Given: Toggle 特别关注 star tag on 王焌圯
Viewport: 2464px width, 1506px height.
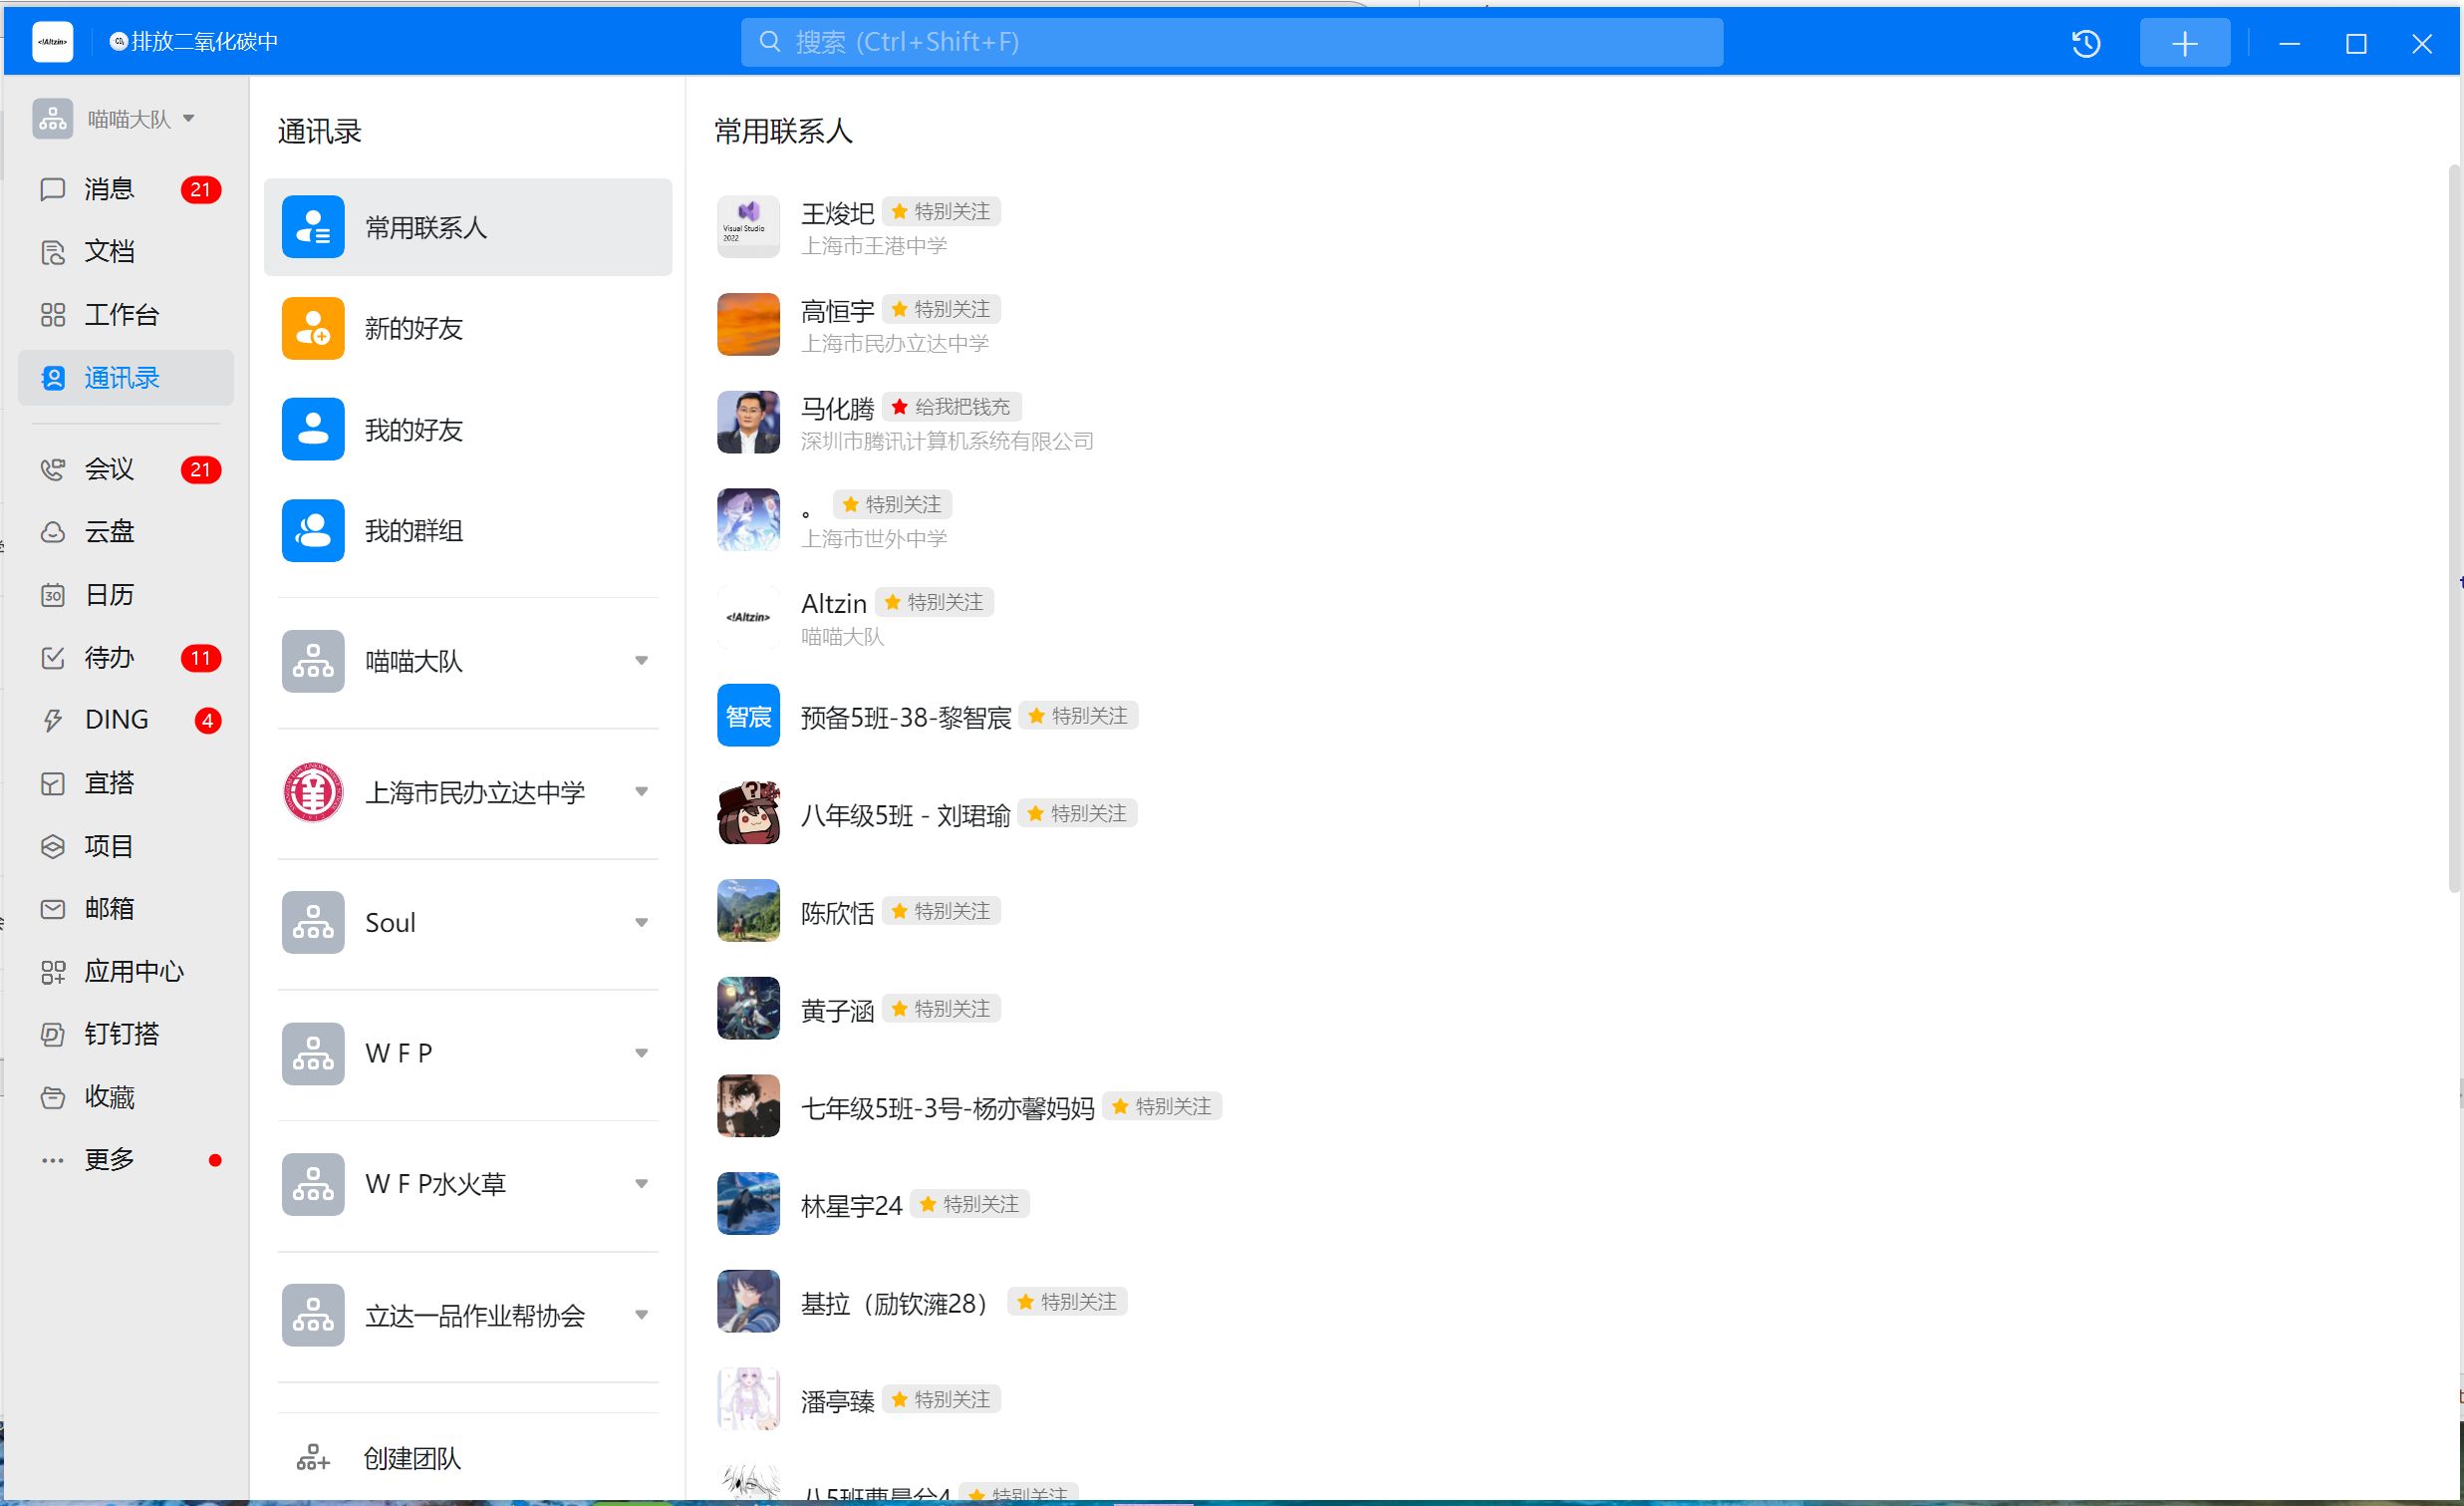Looking at the screenshot, I should pos(941,212).
